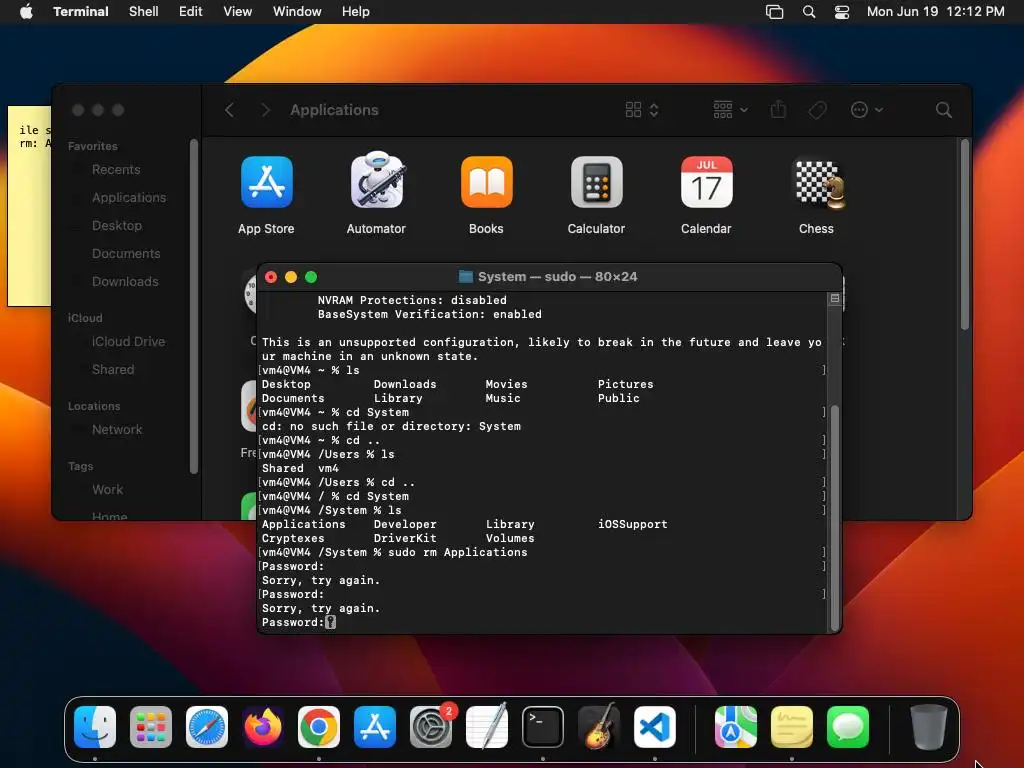
Task: Open the Shell menu
Action: 144,12
